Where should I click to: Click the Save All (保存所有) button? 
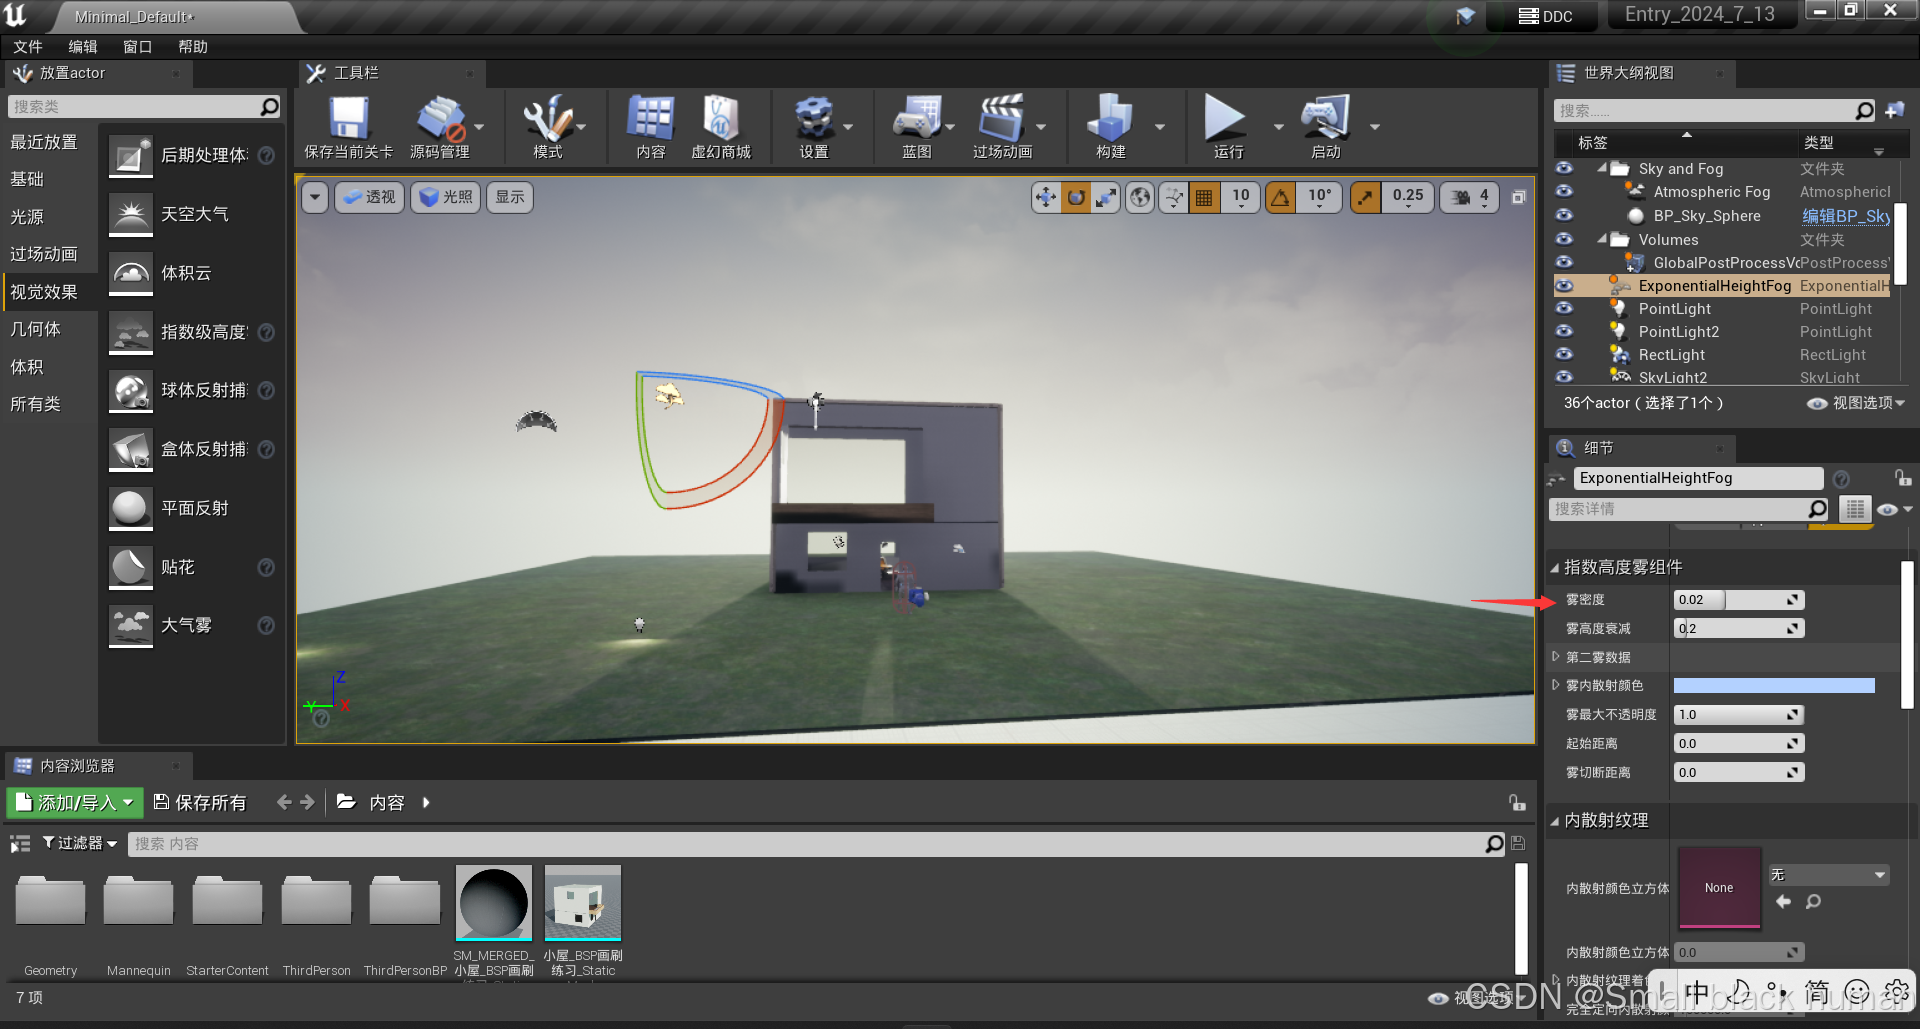tap(200, 802)
